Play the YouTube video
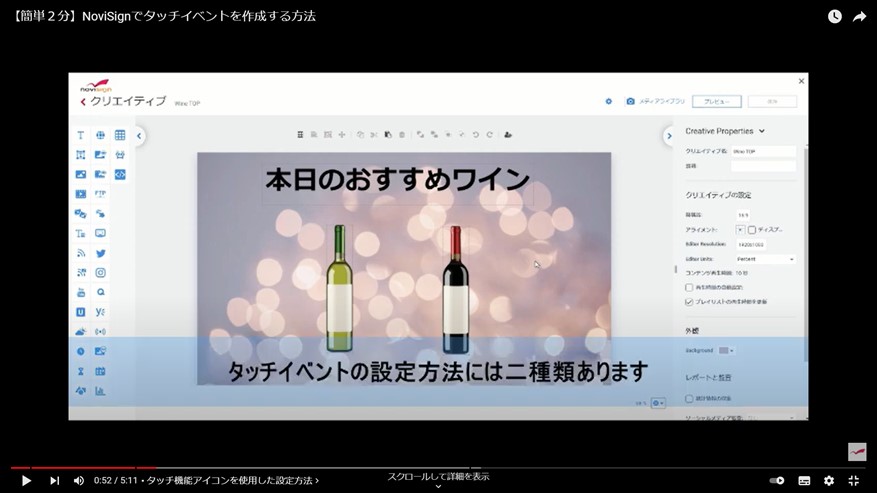Screen dimensions: 877x493 click(26, 480)
